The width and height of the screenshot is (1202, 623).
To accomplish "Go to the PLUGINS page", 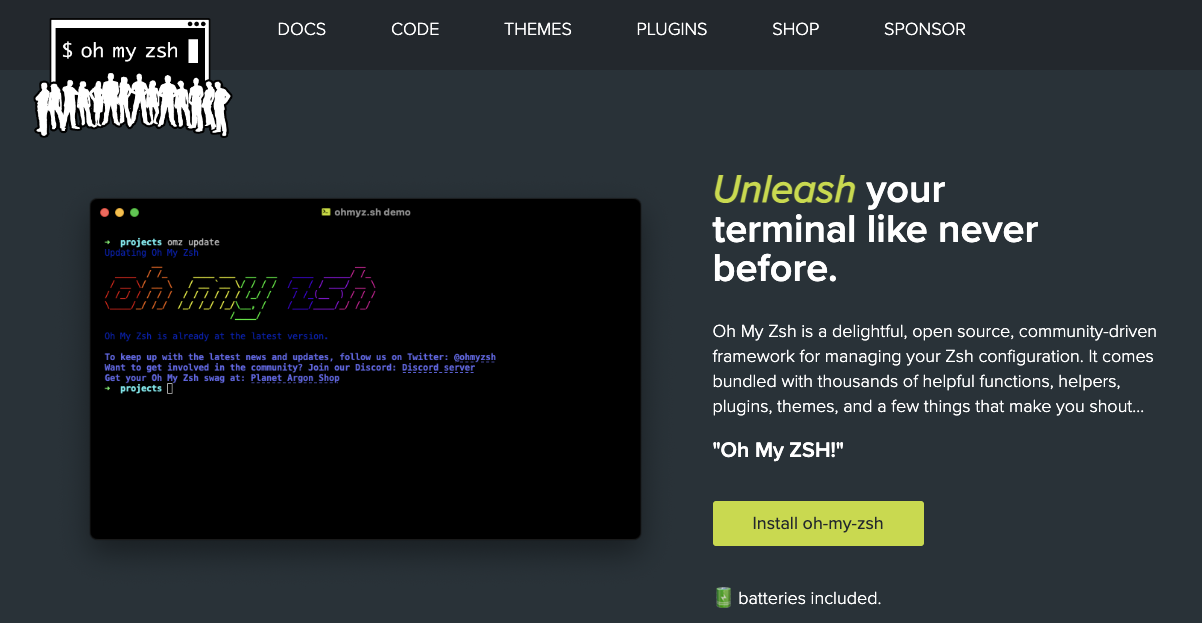I will coord(672,29).
